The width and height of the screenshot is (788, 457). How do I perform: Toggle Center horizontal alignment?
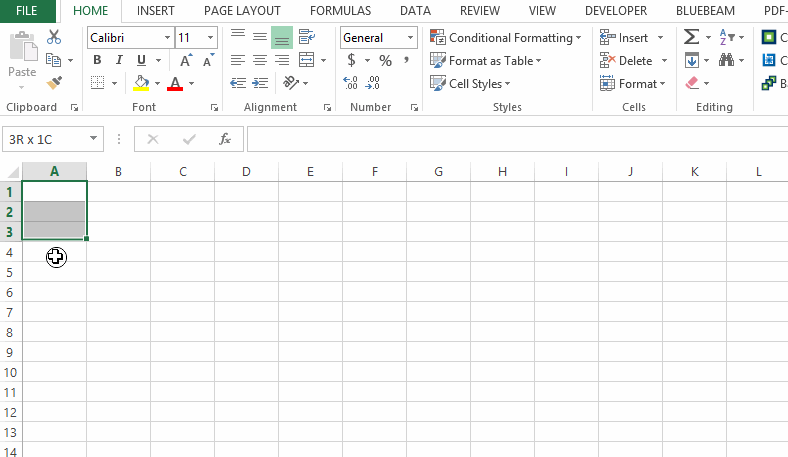(260, 60)
